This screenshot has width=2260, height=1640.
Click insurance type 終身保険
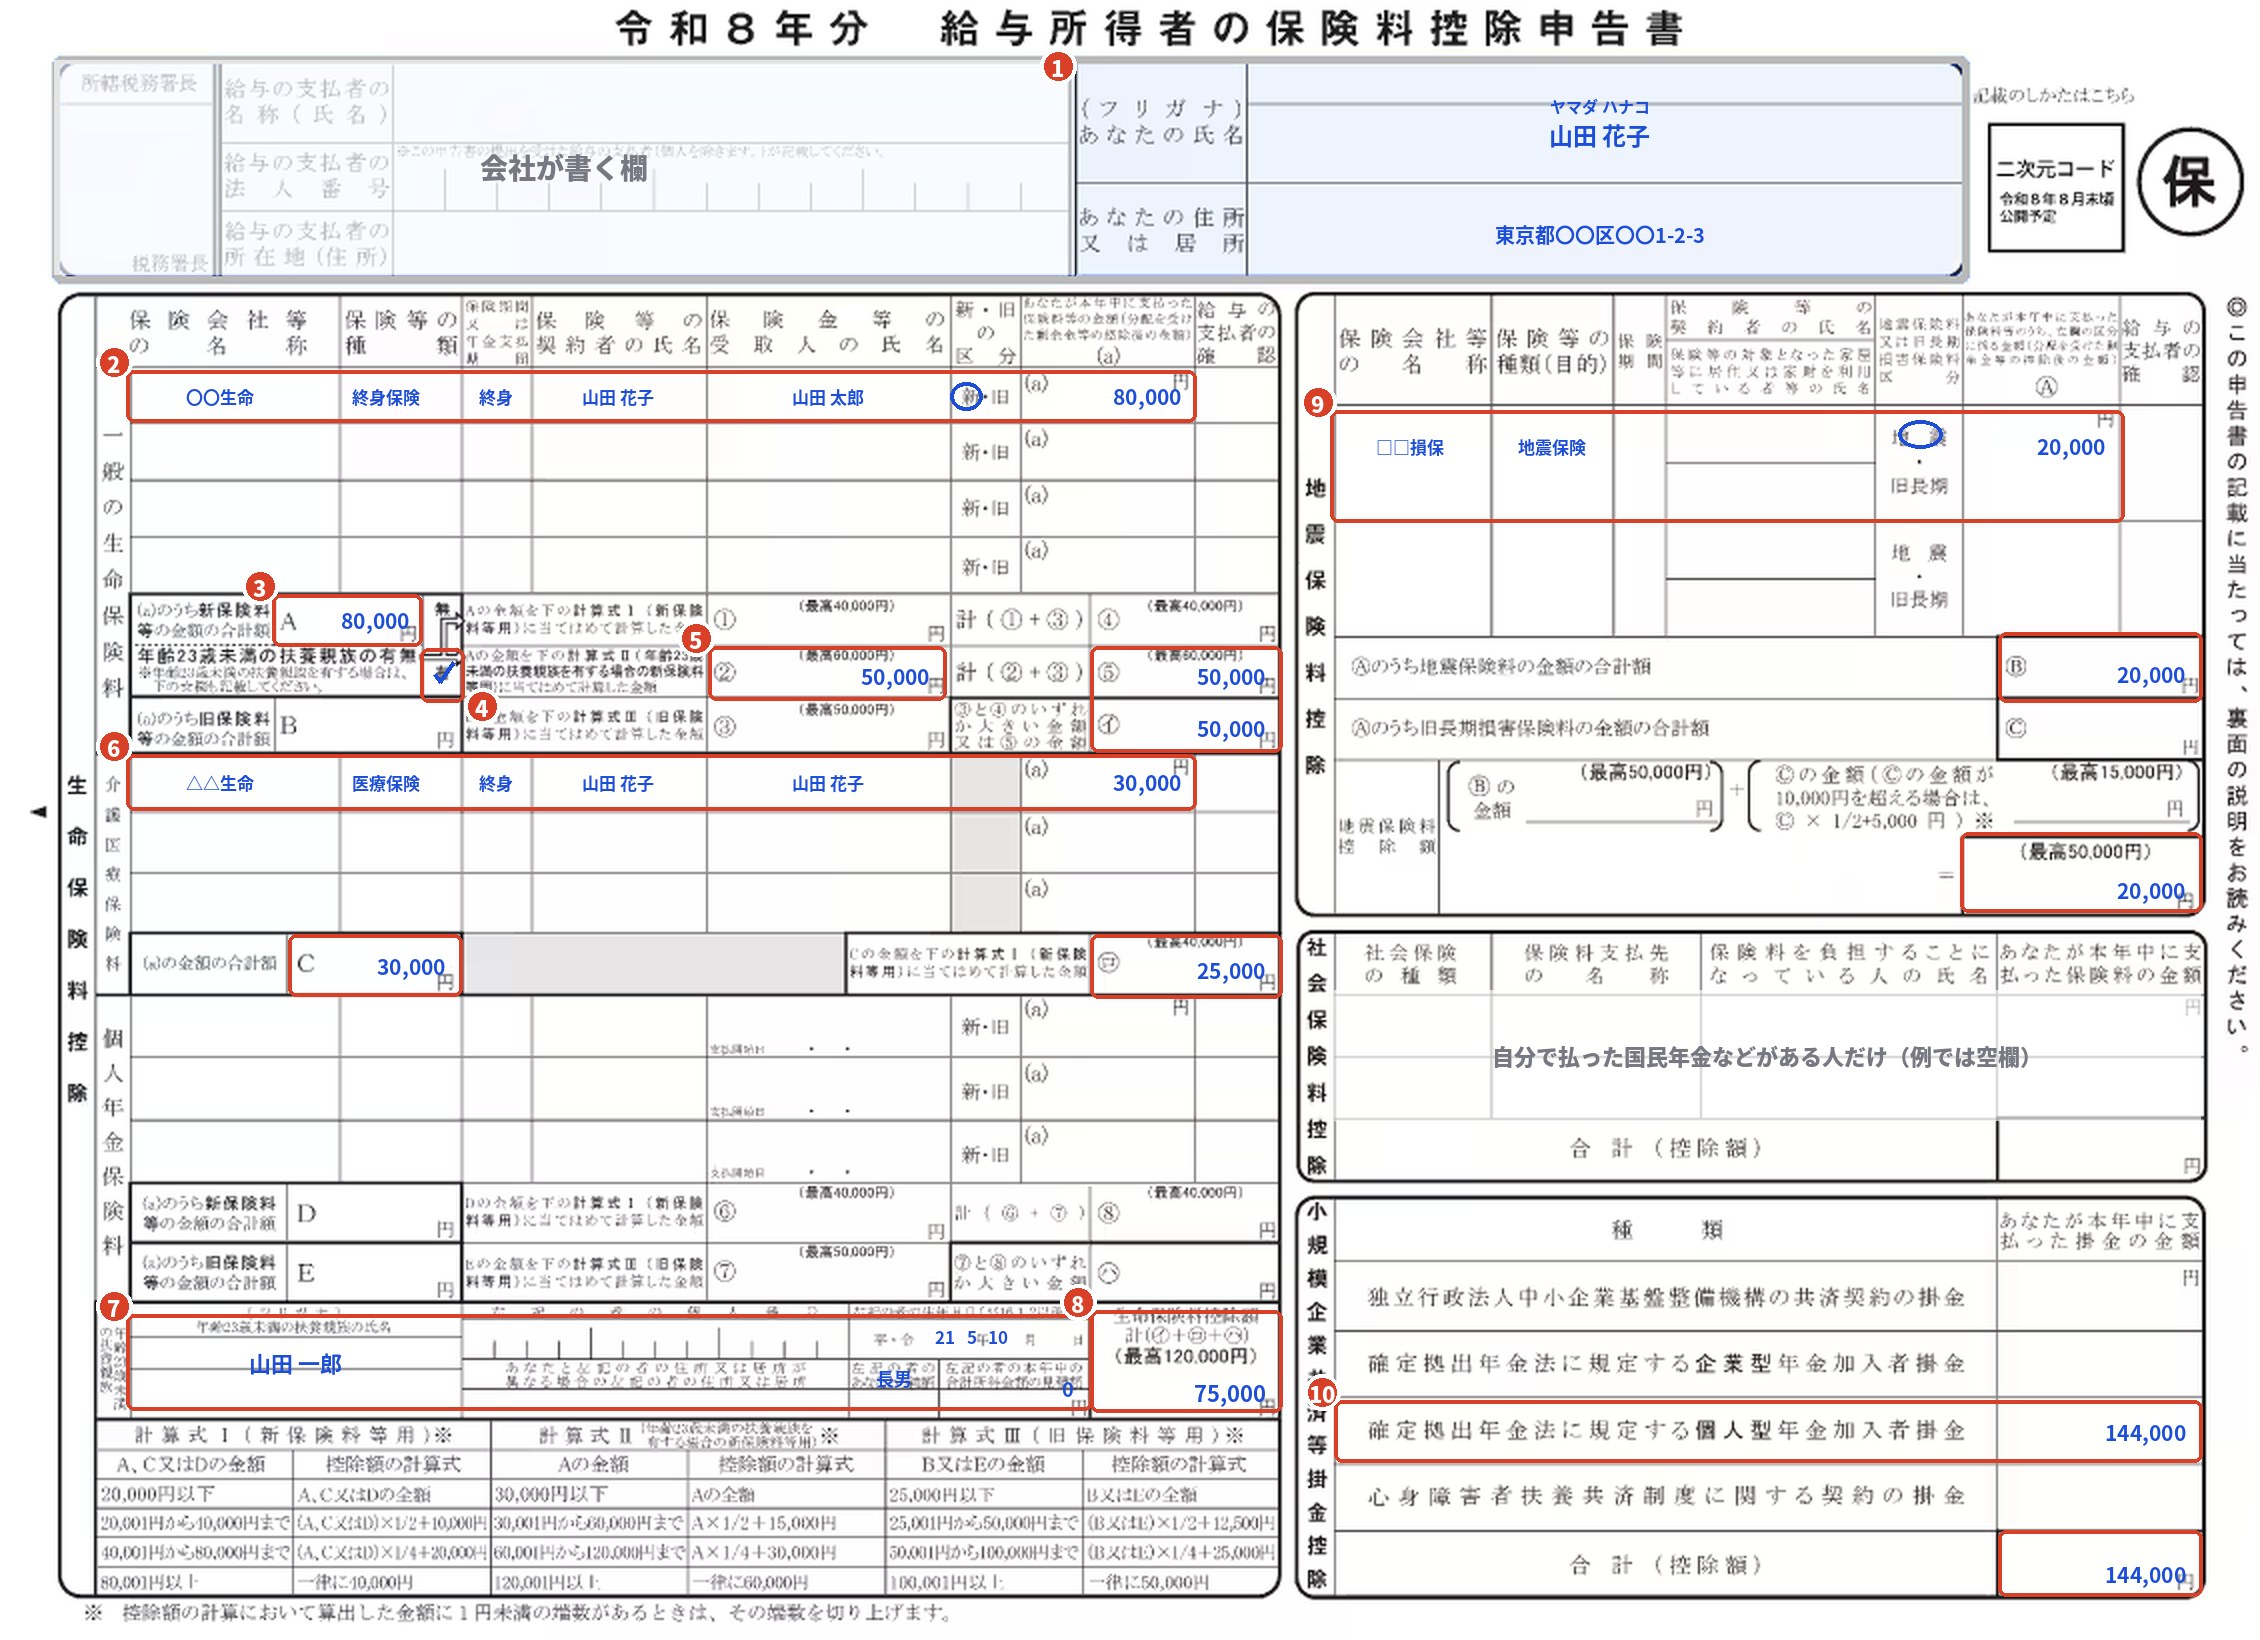pos(386,397)
